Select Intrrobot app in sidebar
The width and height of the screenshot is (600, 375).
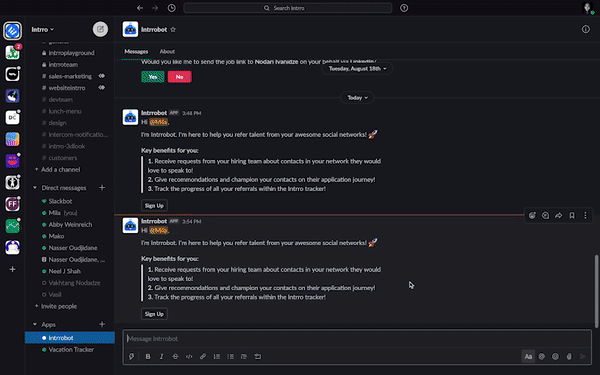[70, 338]
